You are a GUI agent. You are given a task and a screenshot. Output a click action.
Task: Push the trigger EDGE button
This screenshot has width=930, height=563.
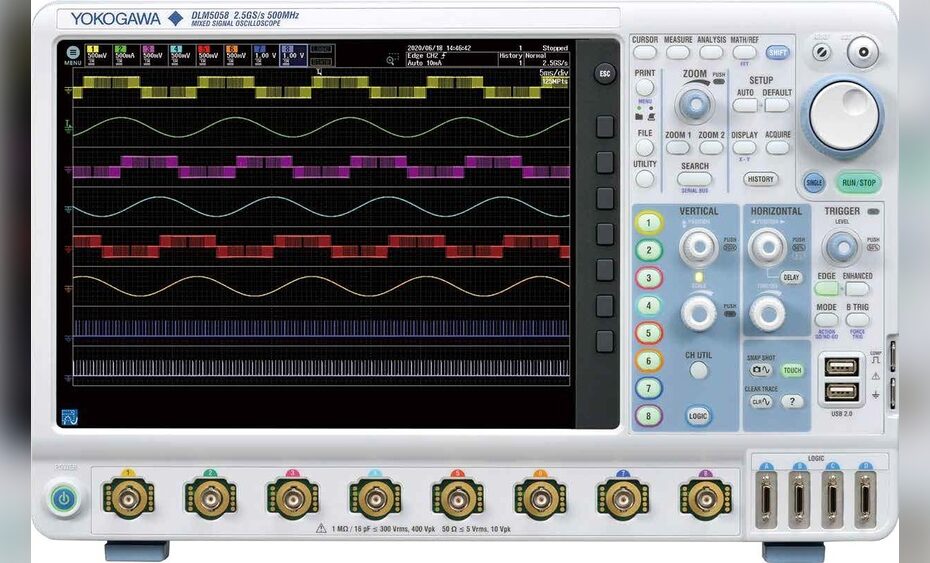(x=826, y=288)
